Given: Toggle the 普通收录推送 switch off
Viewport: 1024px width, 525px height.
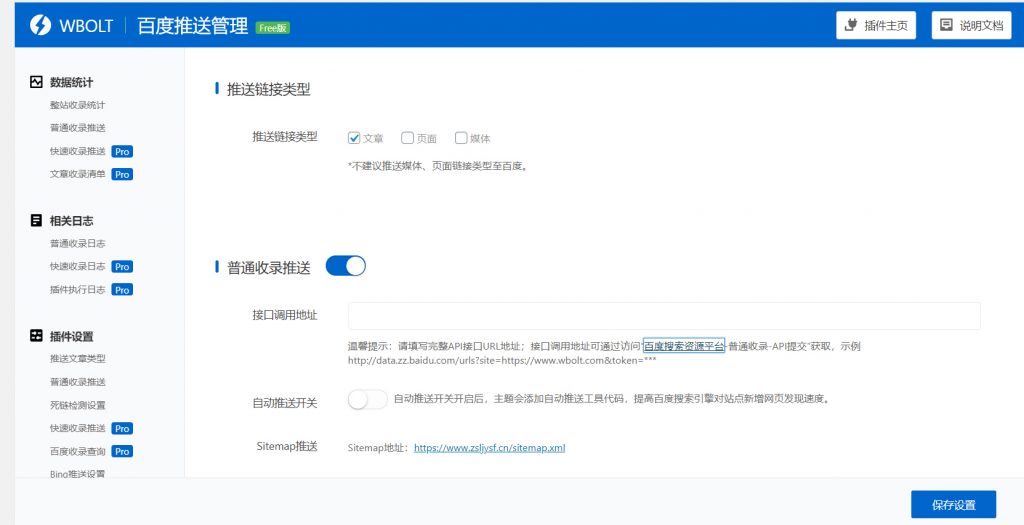Looking at the screenshot, I should coord(345,266).
